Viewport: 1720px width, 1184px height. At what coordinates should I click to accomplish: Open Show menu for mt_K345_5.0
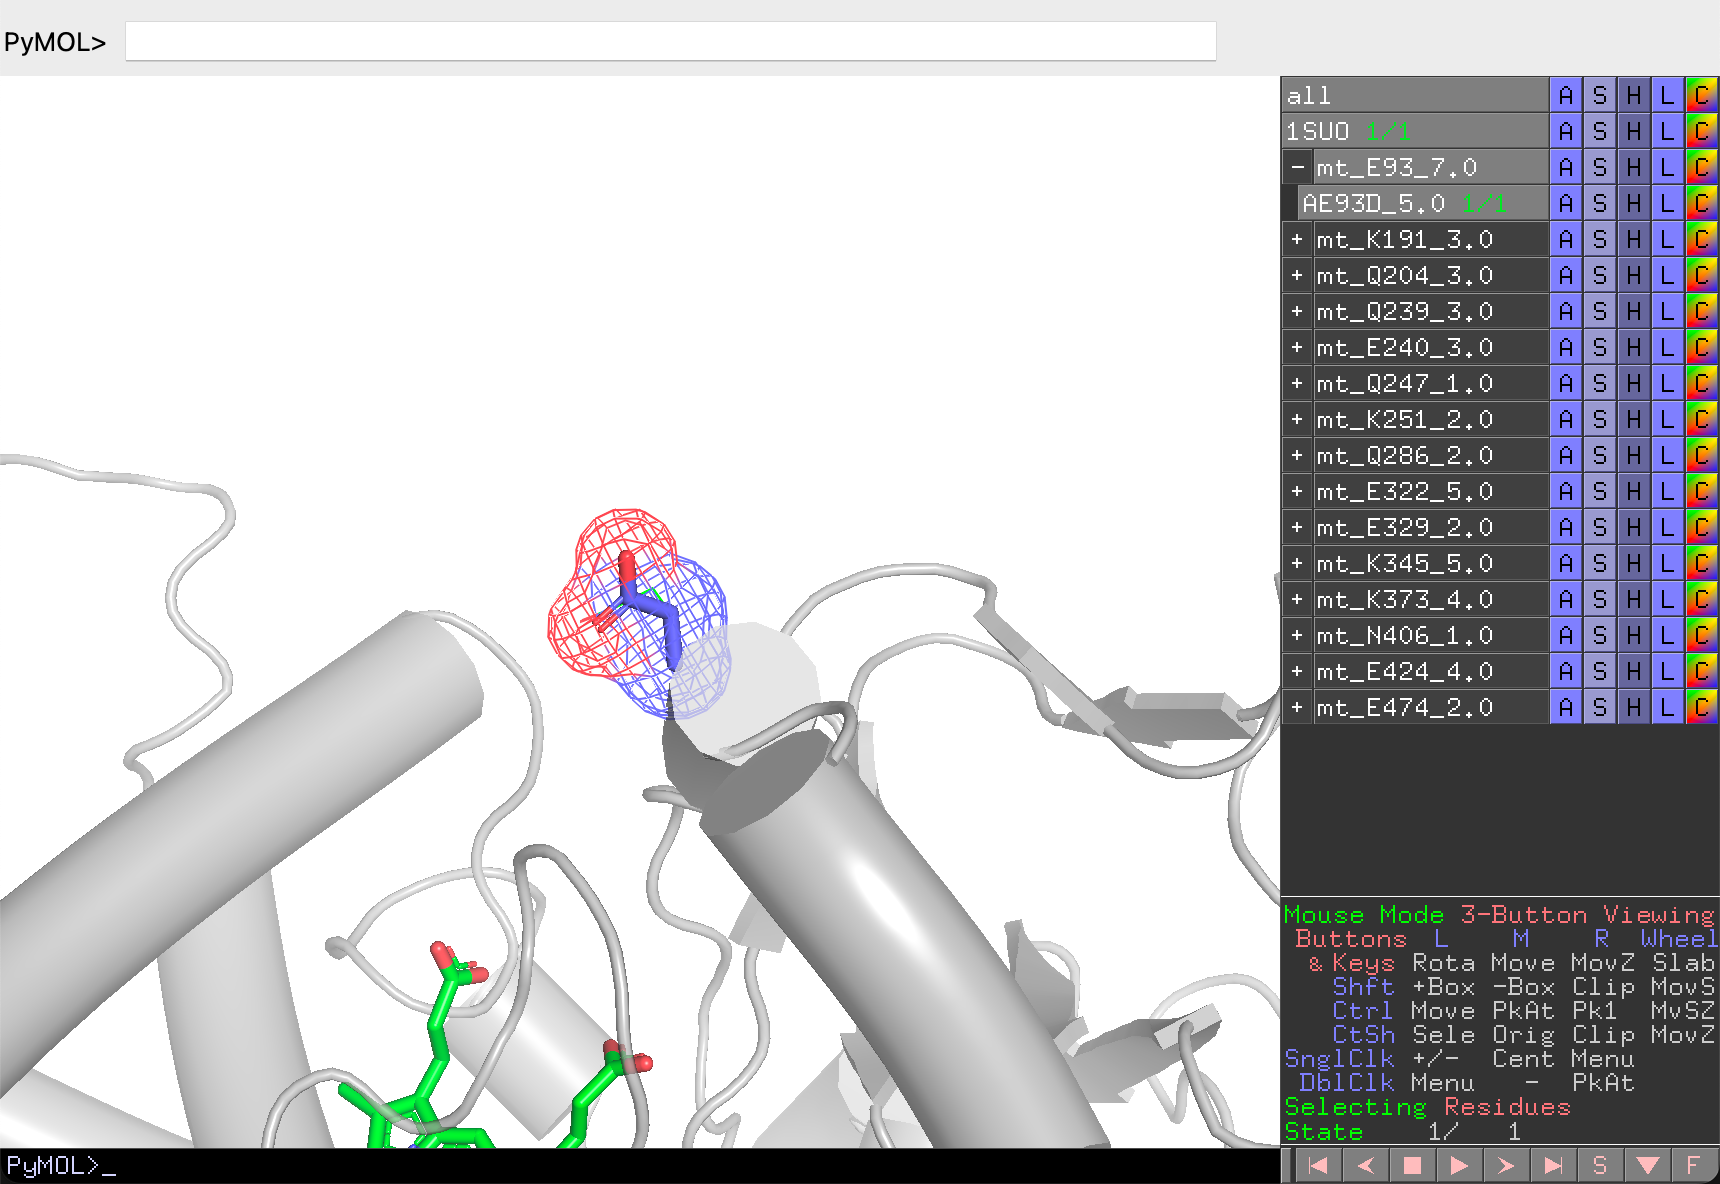tap(1600, 563)
